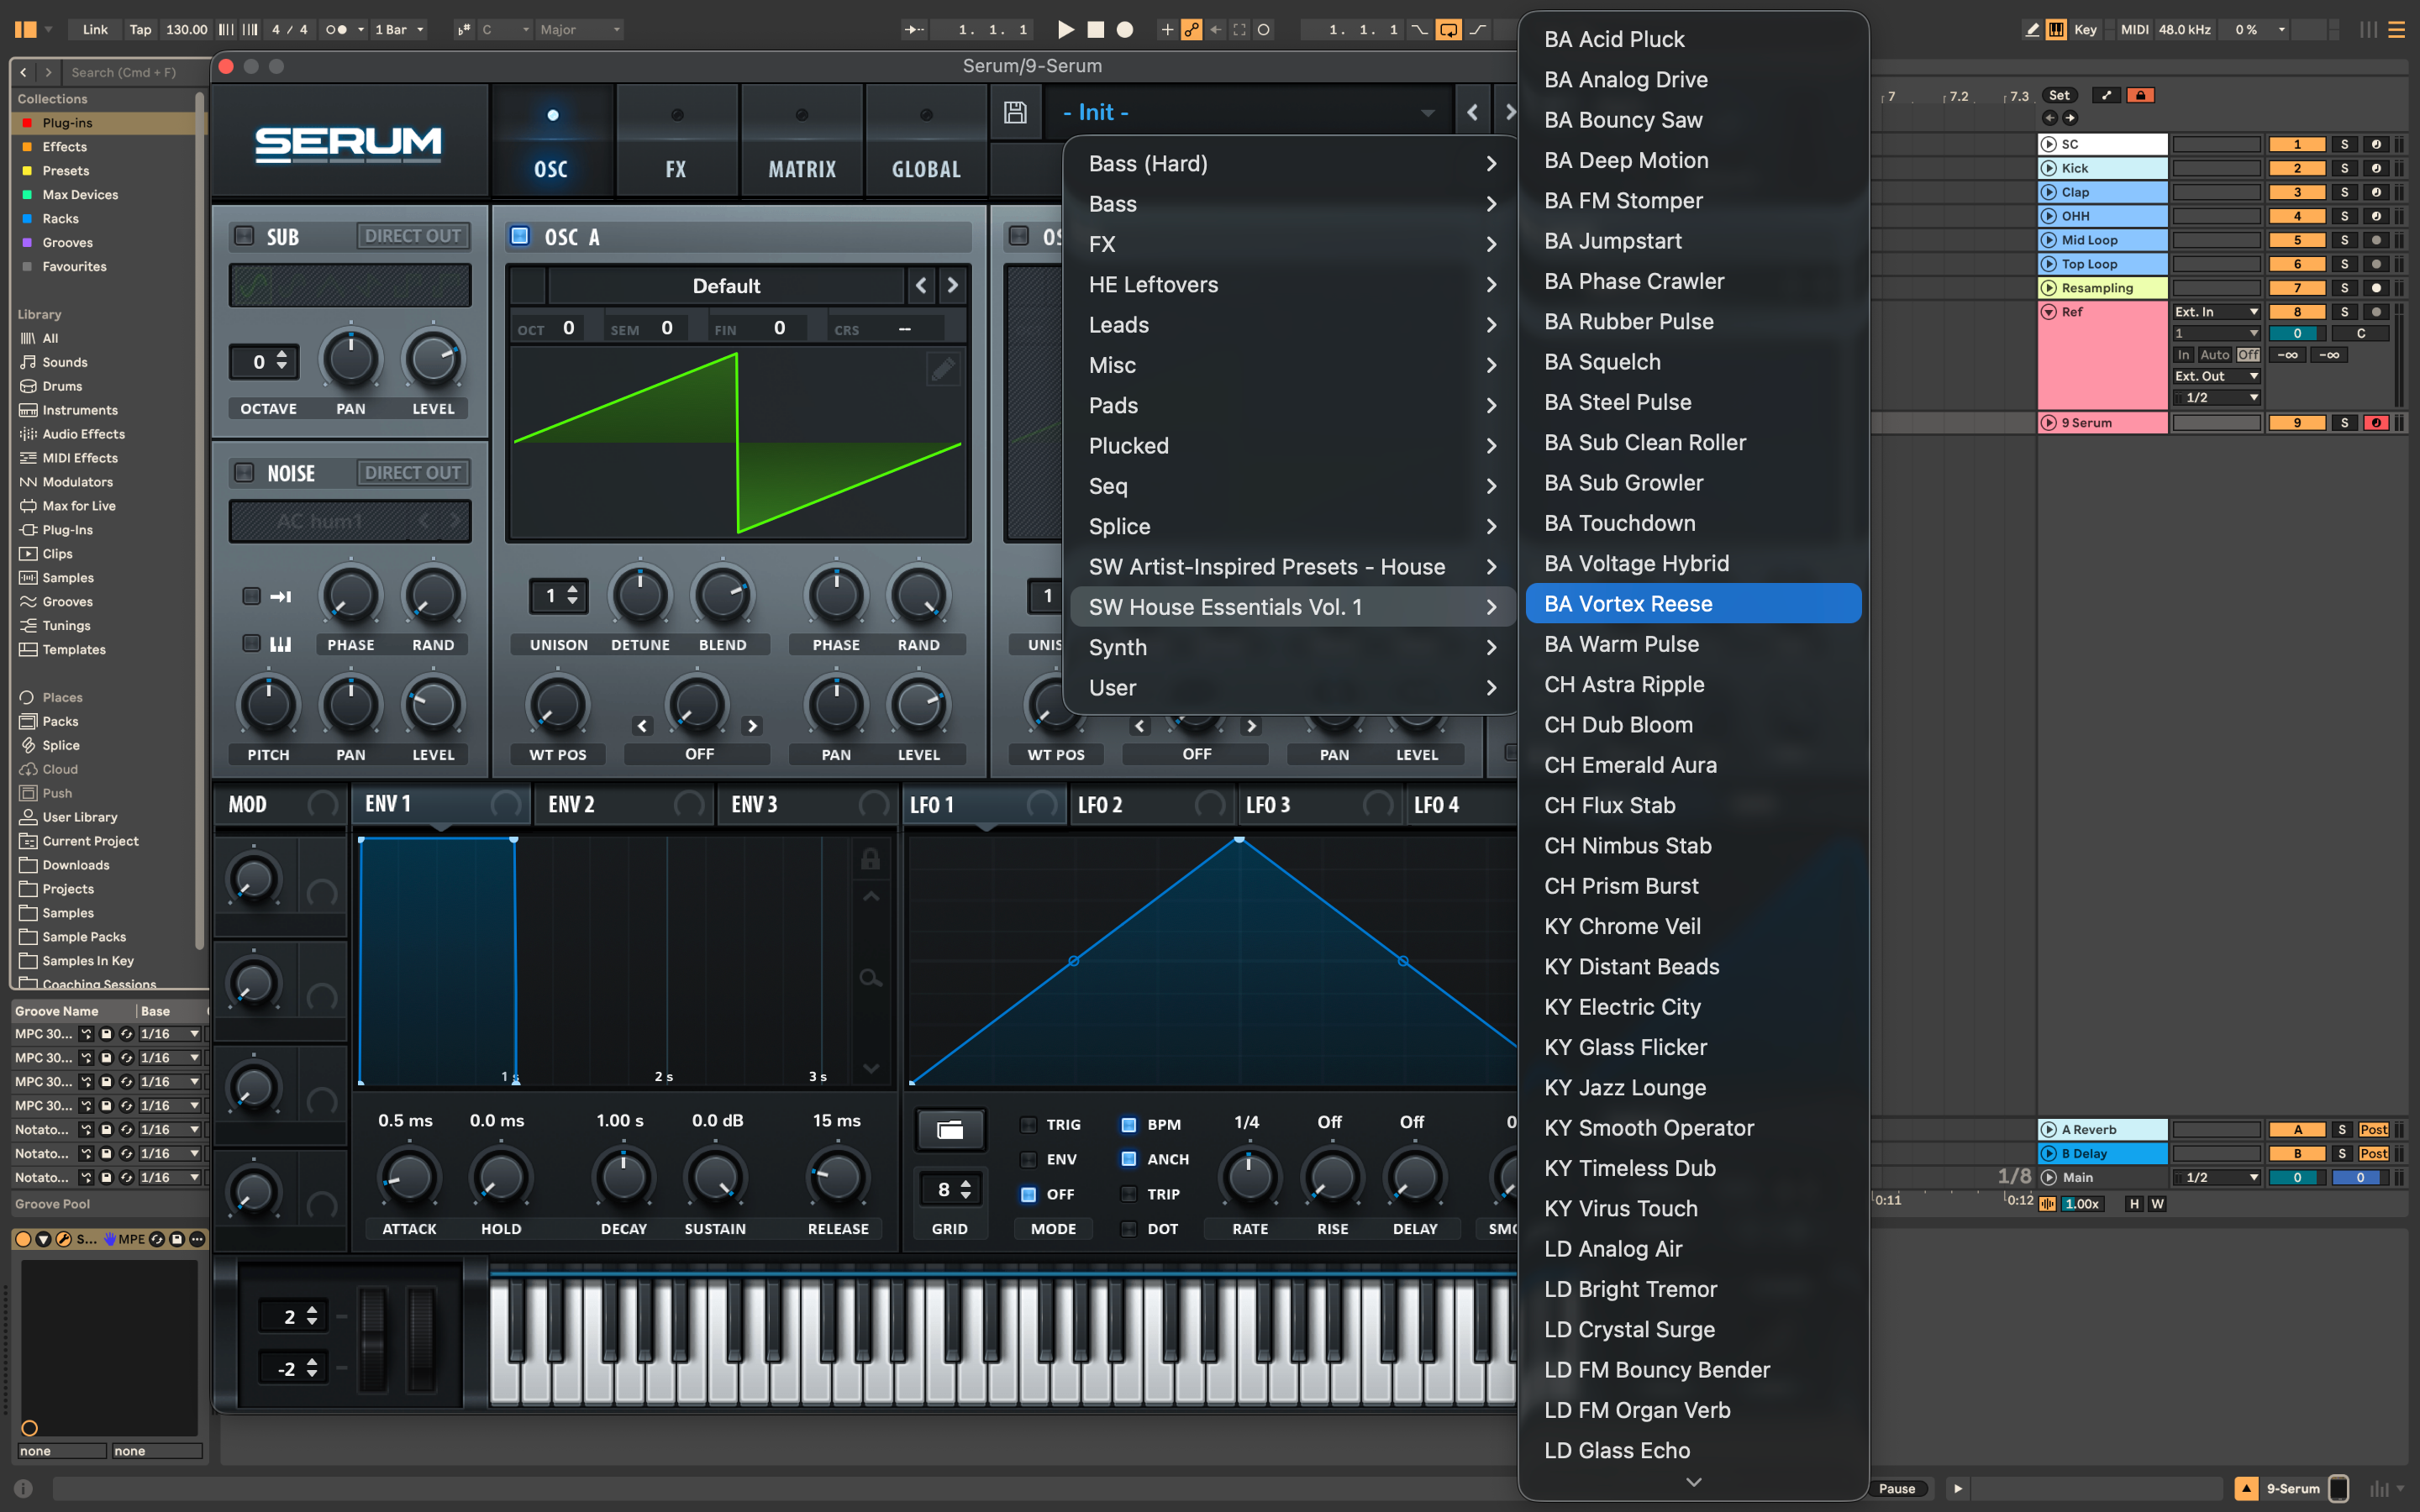
Task: Open the OSC A wavetable edit pencil
Action: 942,370
